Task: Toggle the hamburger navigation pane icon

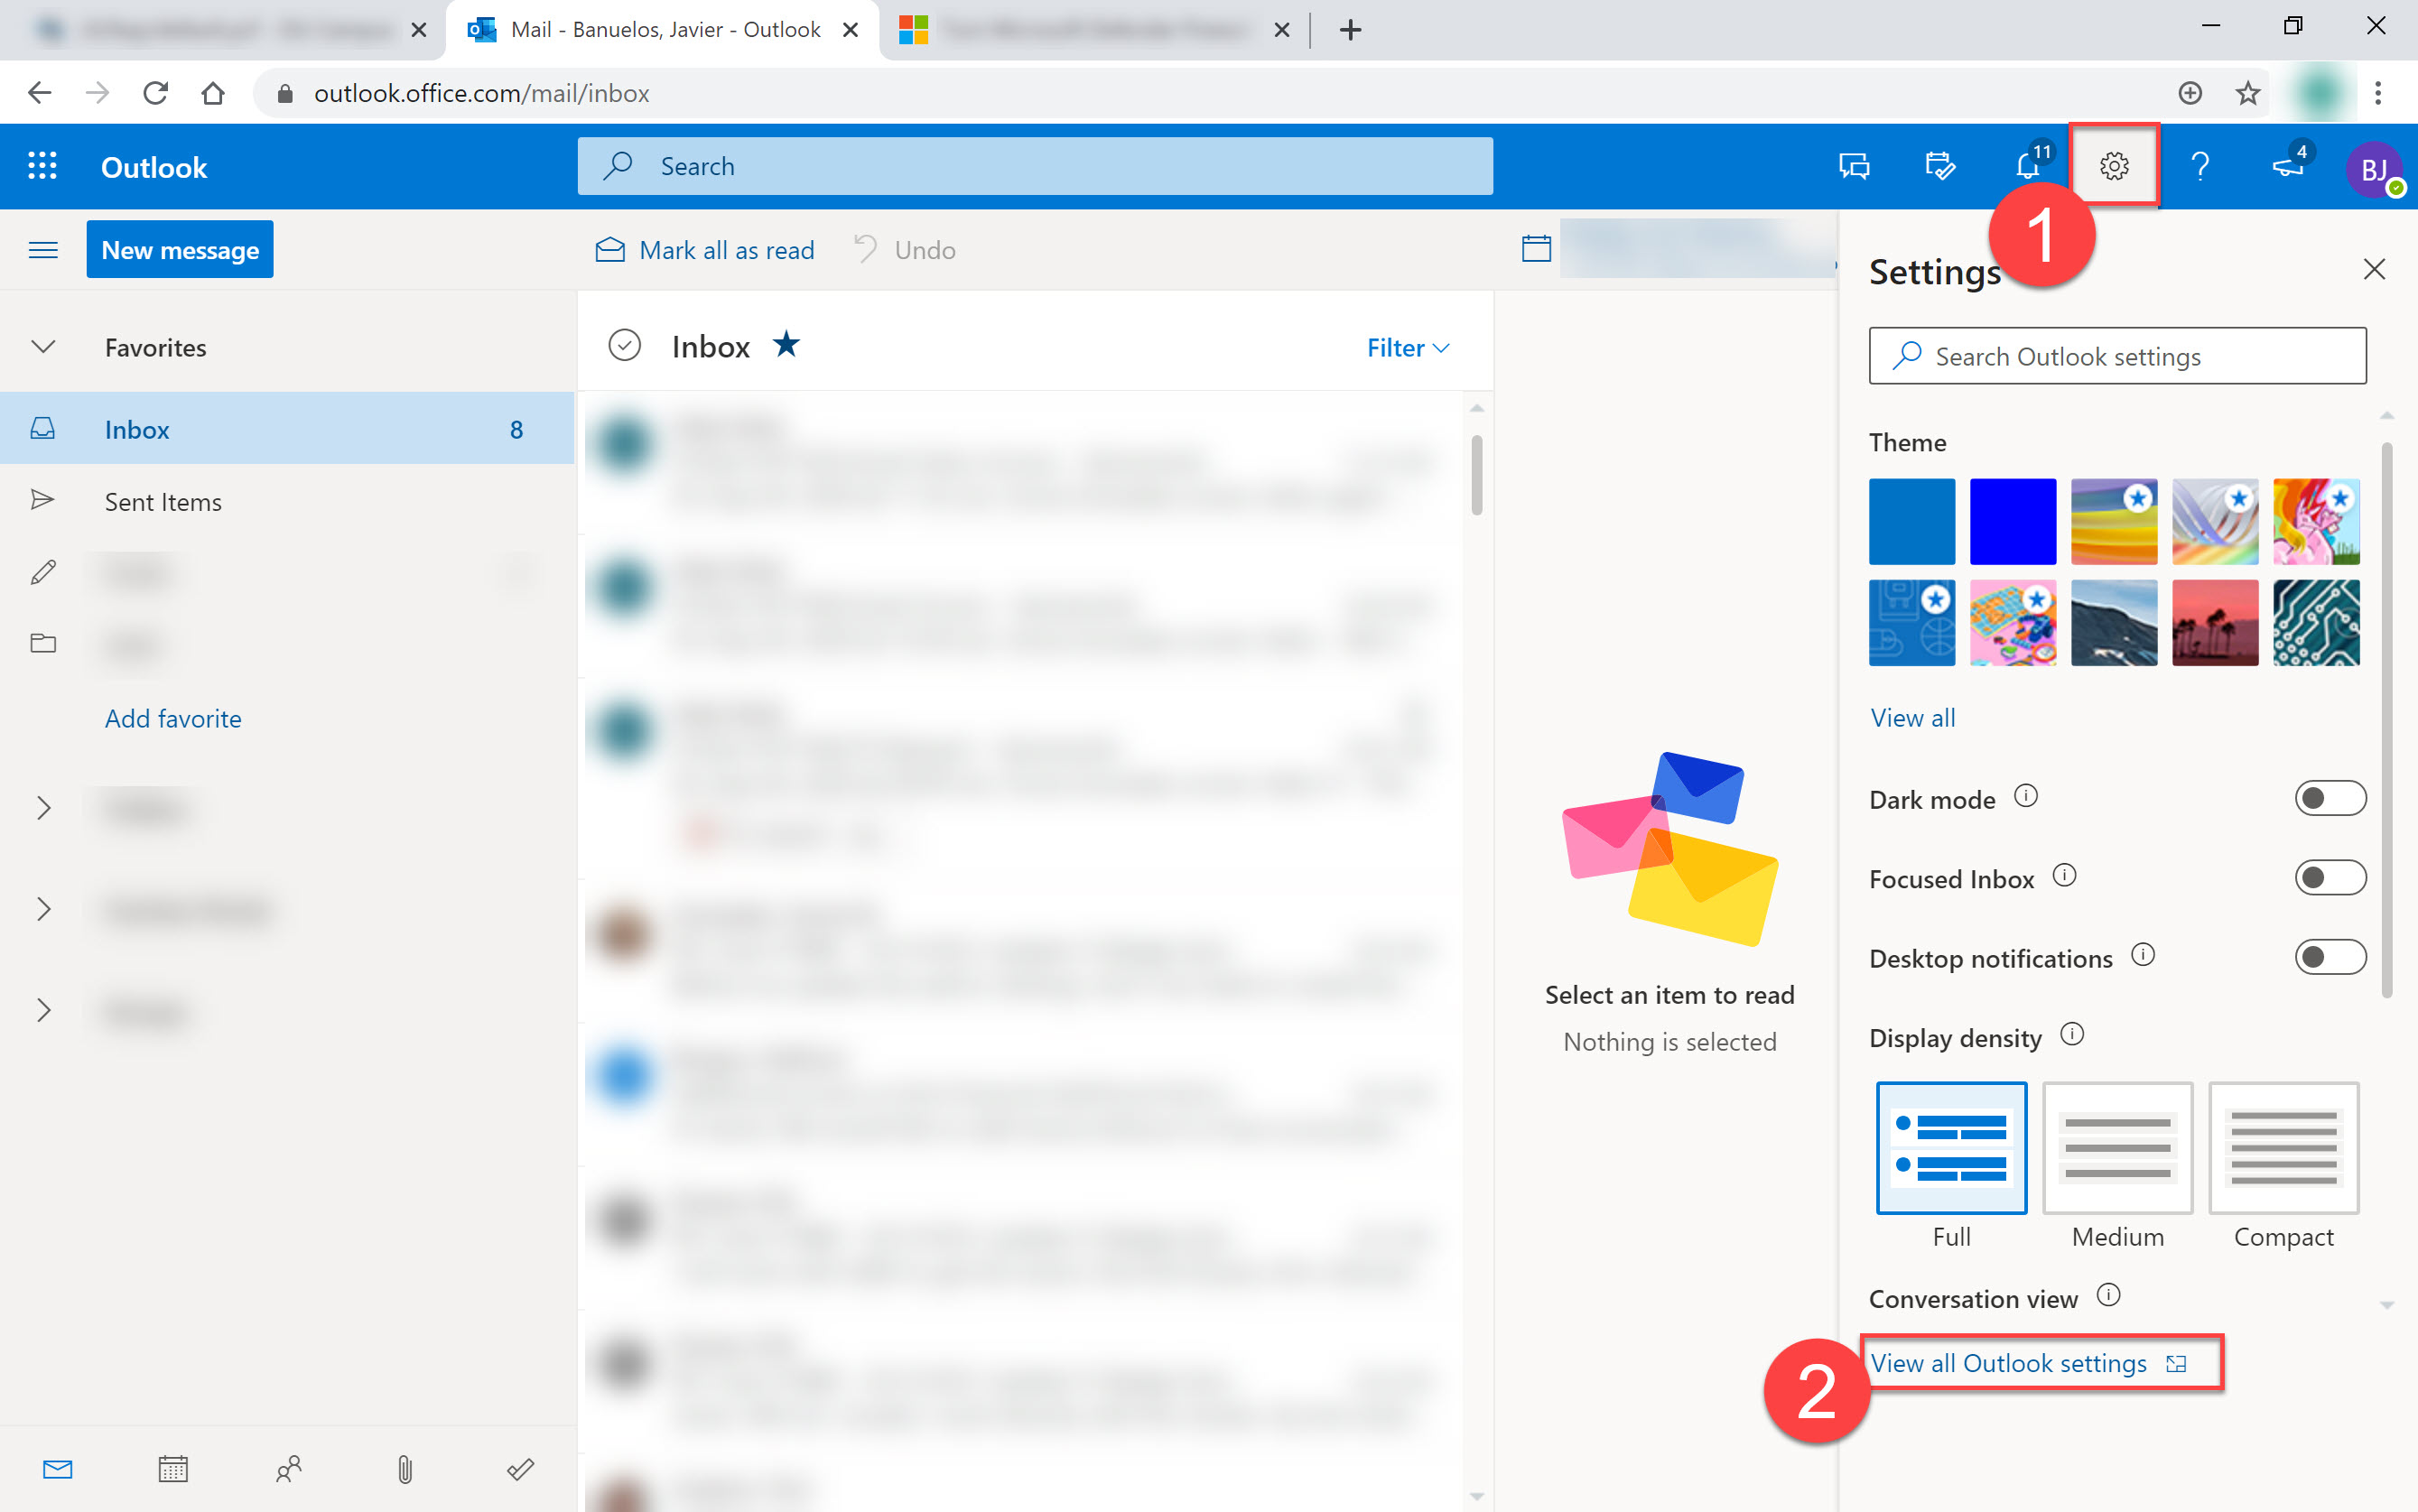Action: (x=43, y=250)
